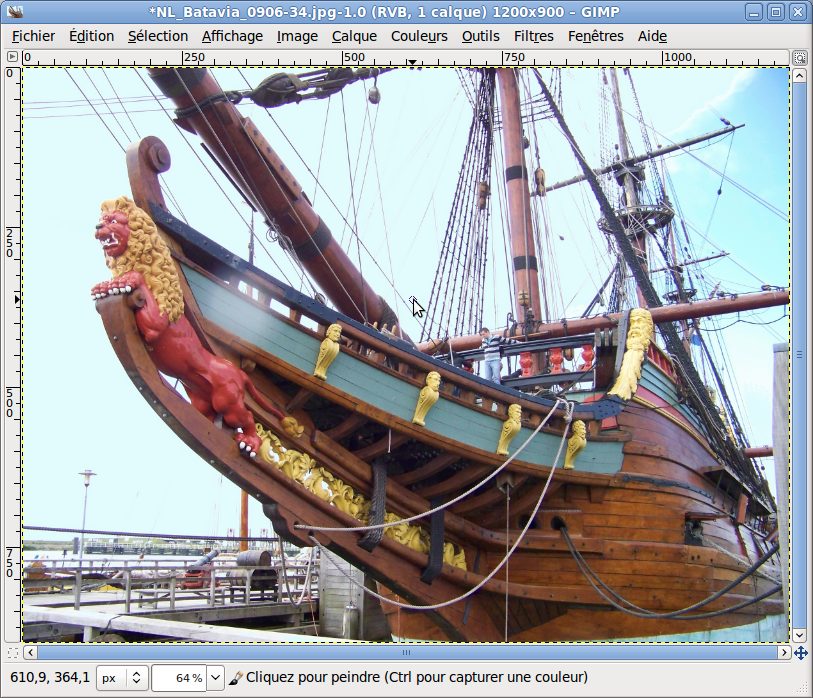This screenshot has width=813, height=698.
Task: Click the 64 % zoom input field
Action: coord(179,678)
